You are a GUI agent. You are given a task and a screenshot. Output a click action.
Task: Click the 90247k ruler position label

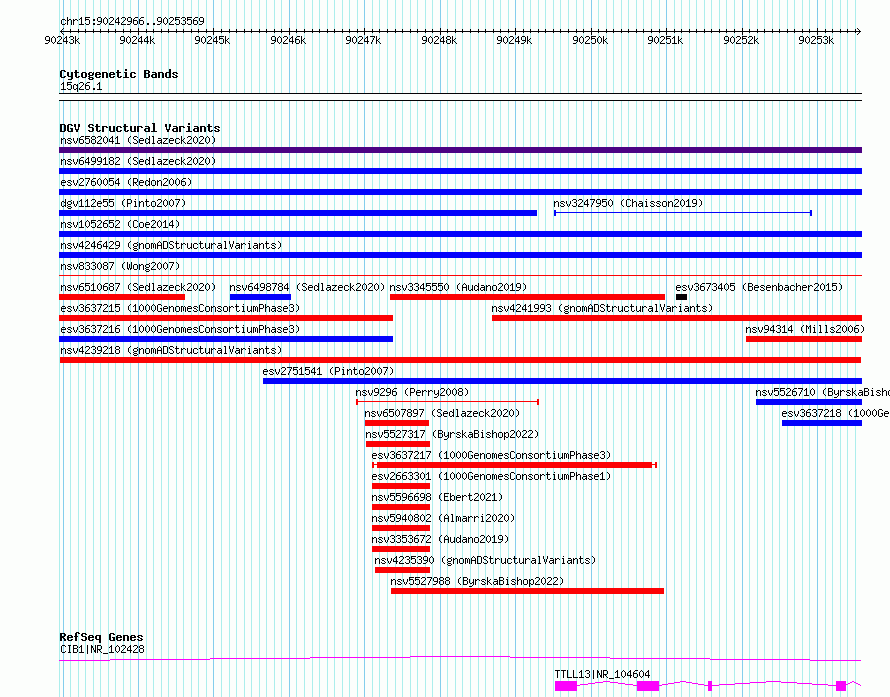pos(363,40)
